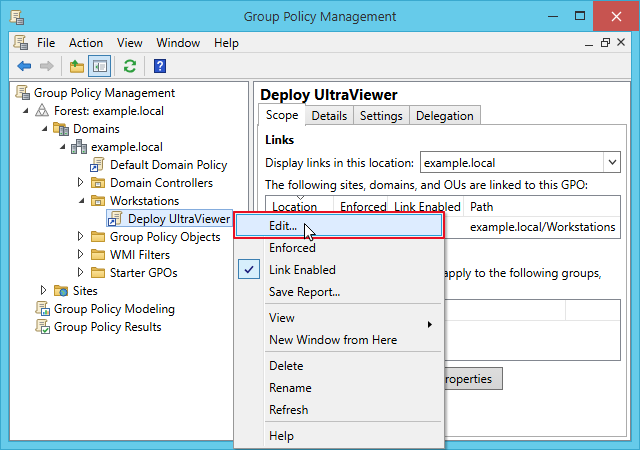The height and width of the screenshot is (450, 640).
Task: Click the green Refresh toolbar icon
Action: [130, 66]
